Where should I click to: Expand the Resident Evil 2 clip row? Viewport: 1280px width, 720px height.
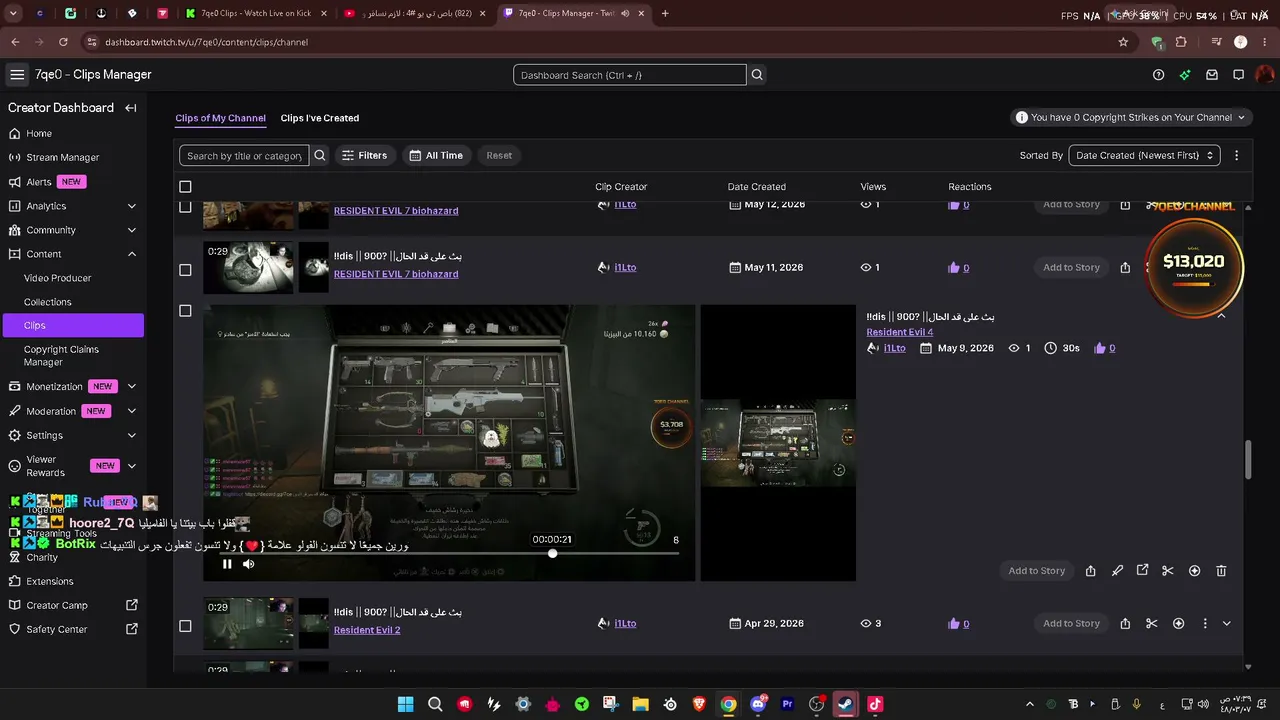point(1227,624)
